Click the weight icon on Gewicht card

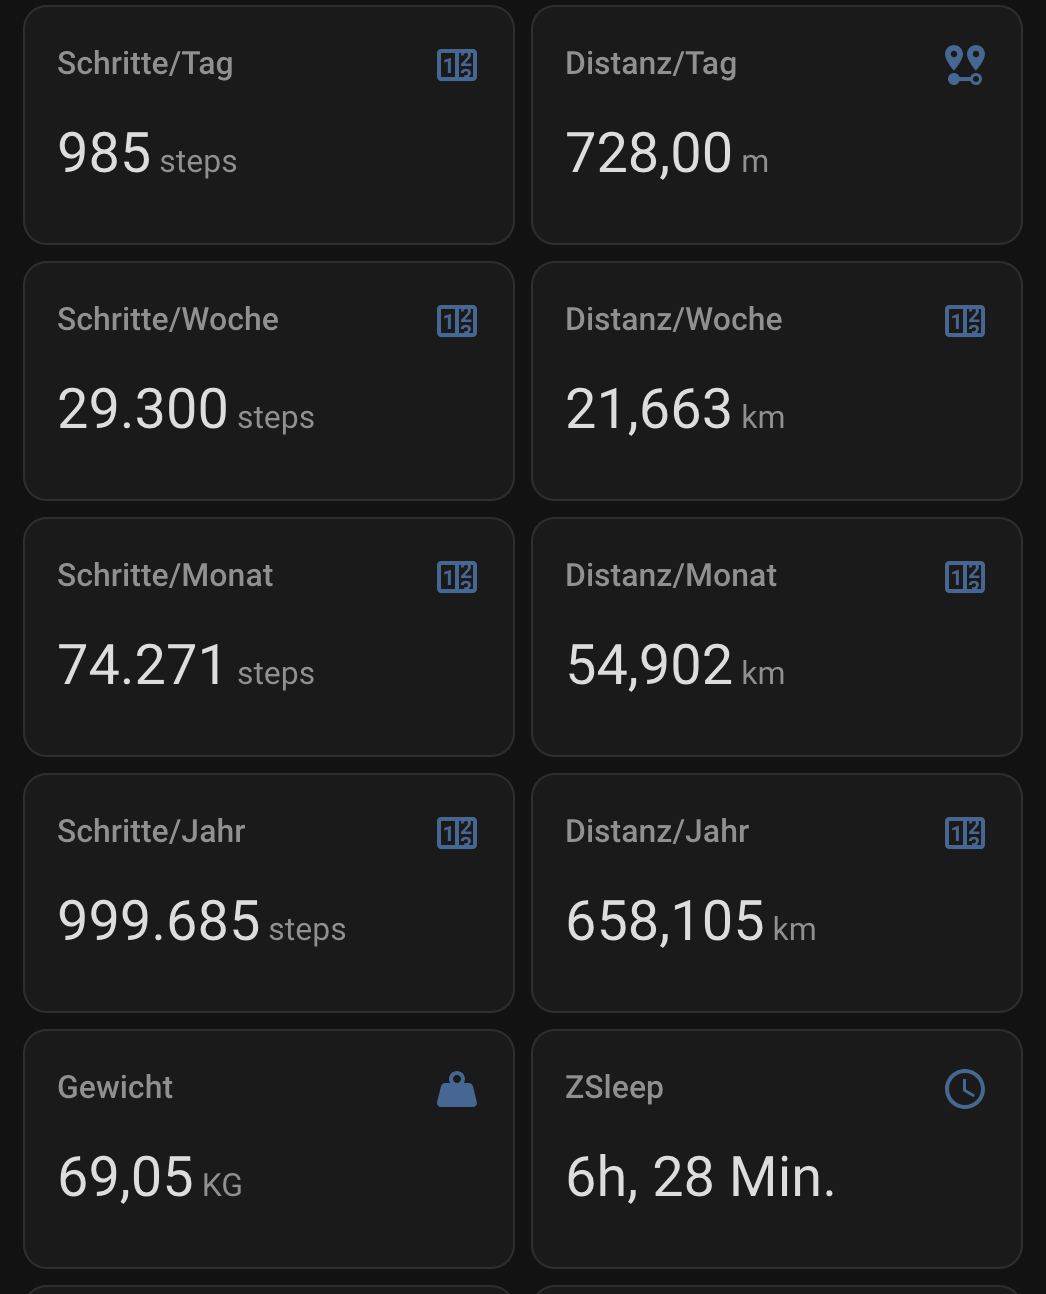click(457, 1089)
